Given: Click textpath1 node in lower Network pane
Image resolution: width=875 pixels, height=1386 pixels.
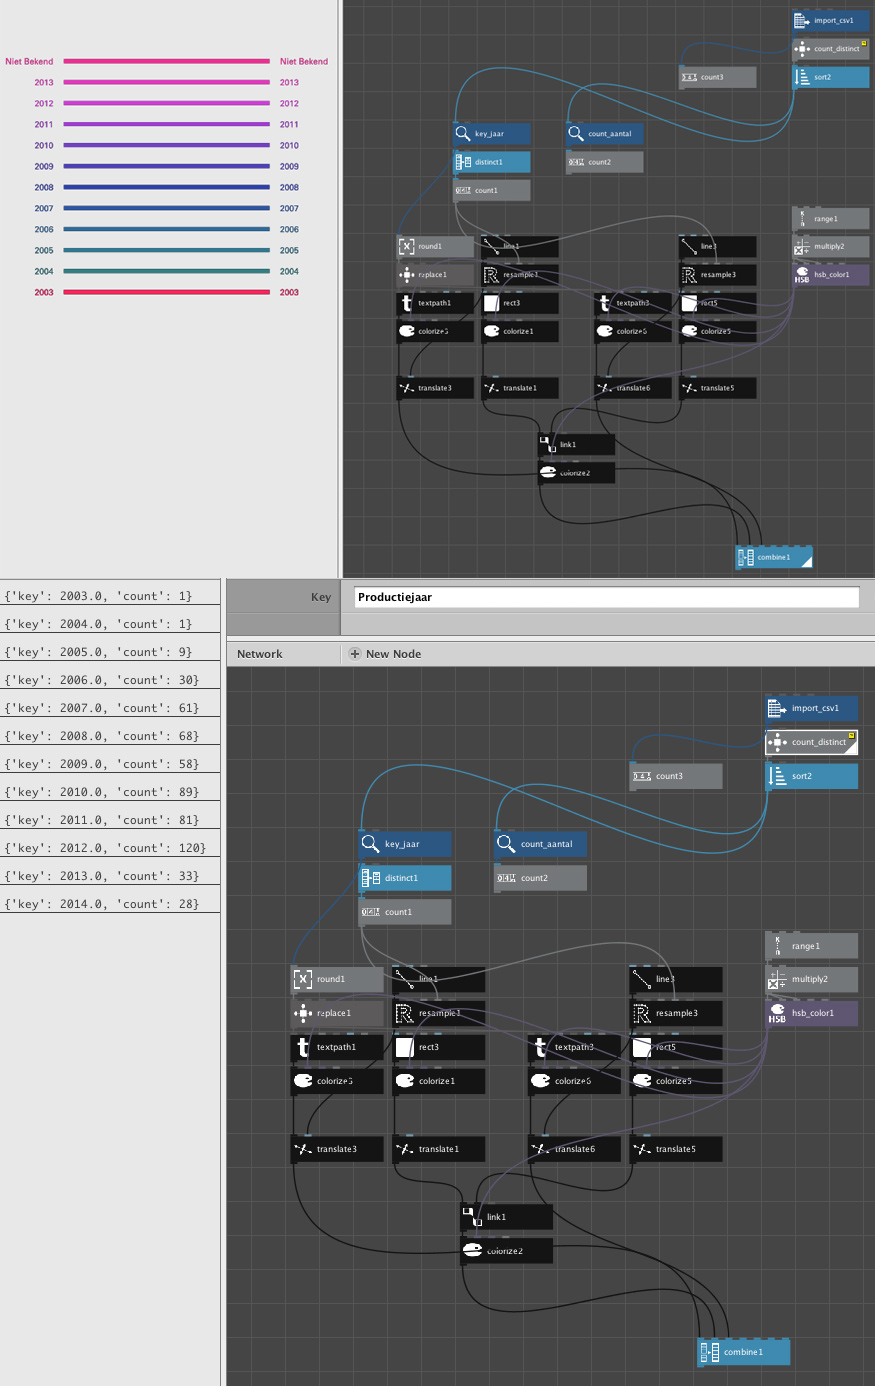Looking at the screenshot, I should pyautogui.click(x=337, y=1047).
